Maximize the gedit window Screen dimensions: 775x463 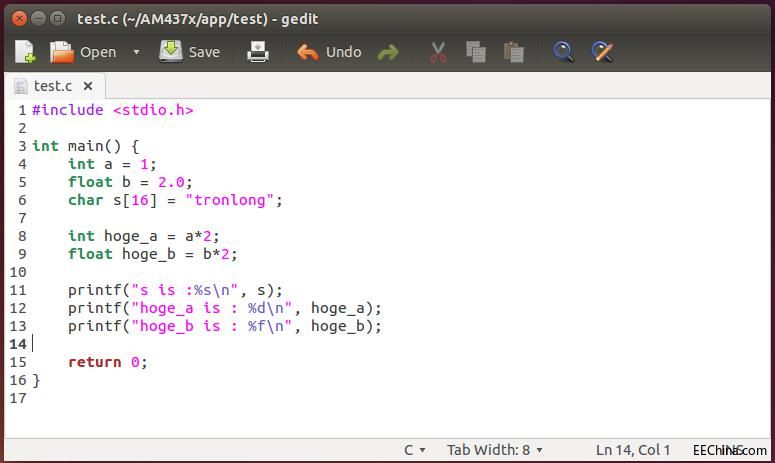[57, 18]
